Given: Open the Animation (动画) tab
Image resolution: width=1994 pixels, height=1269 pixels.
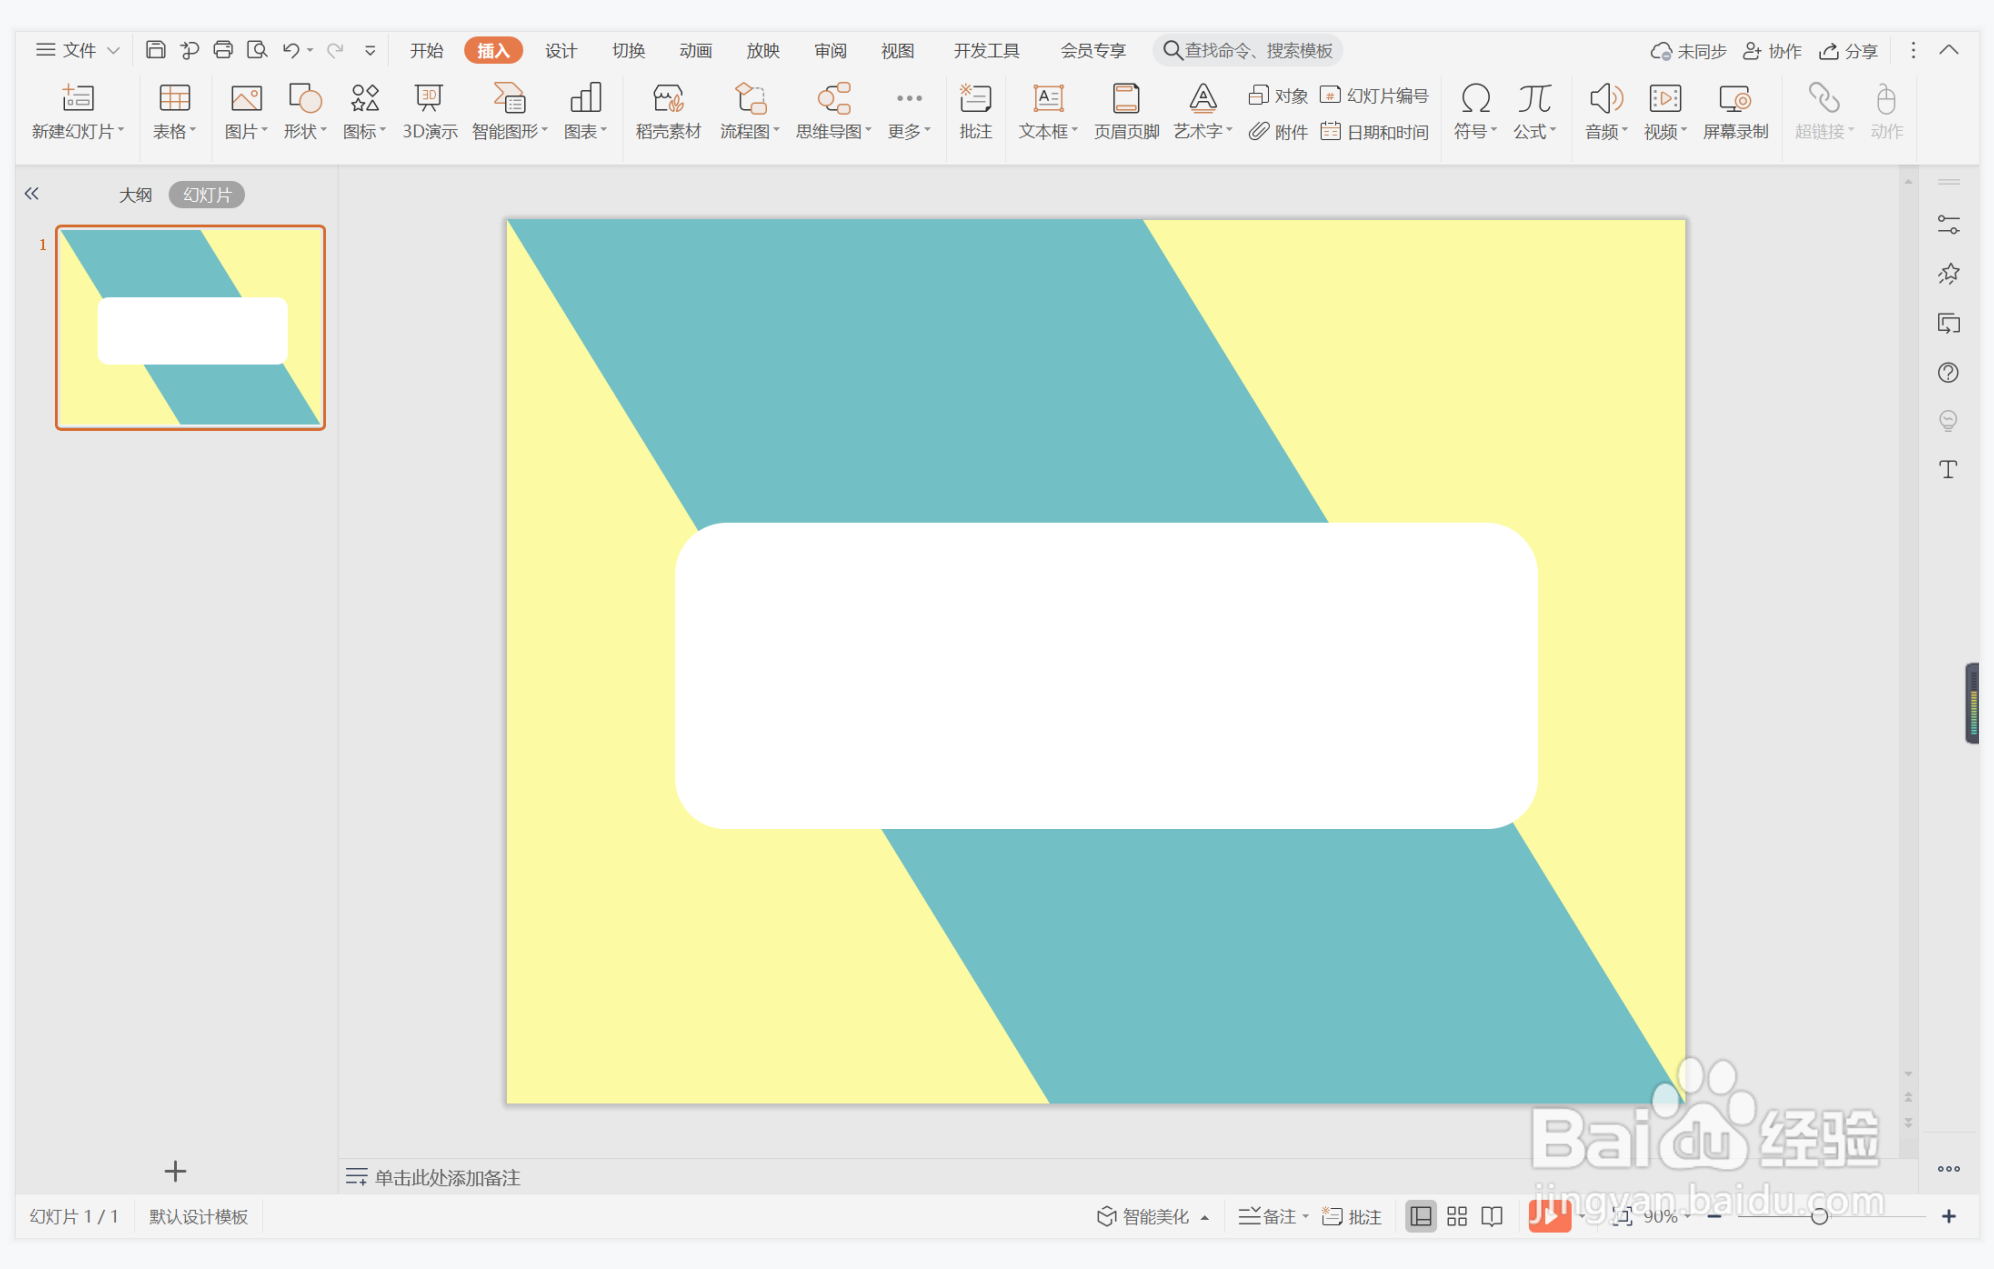Looking at the screenshot, I should (x=696, y=50).
